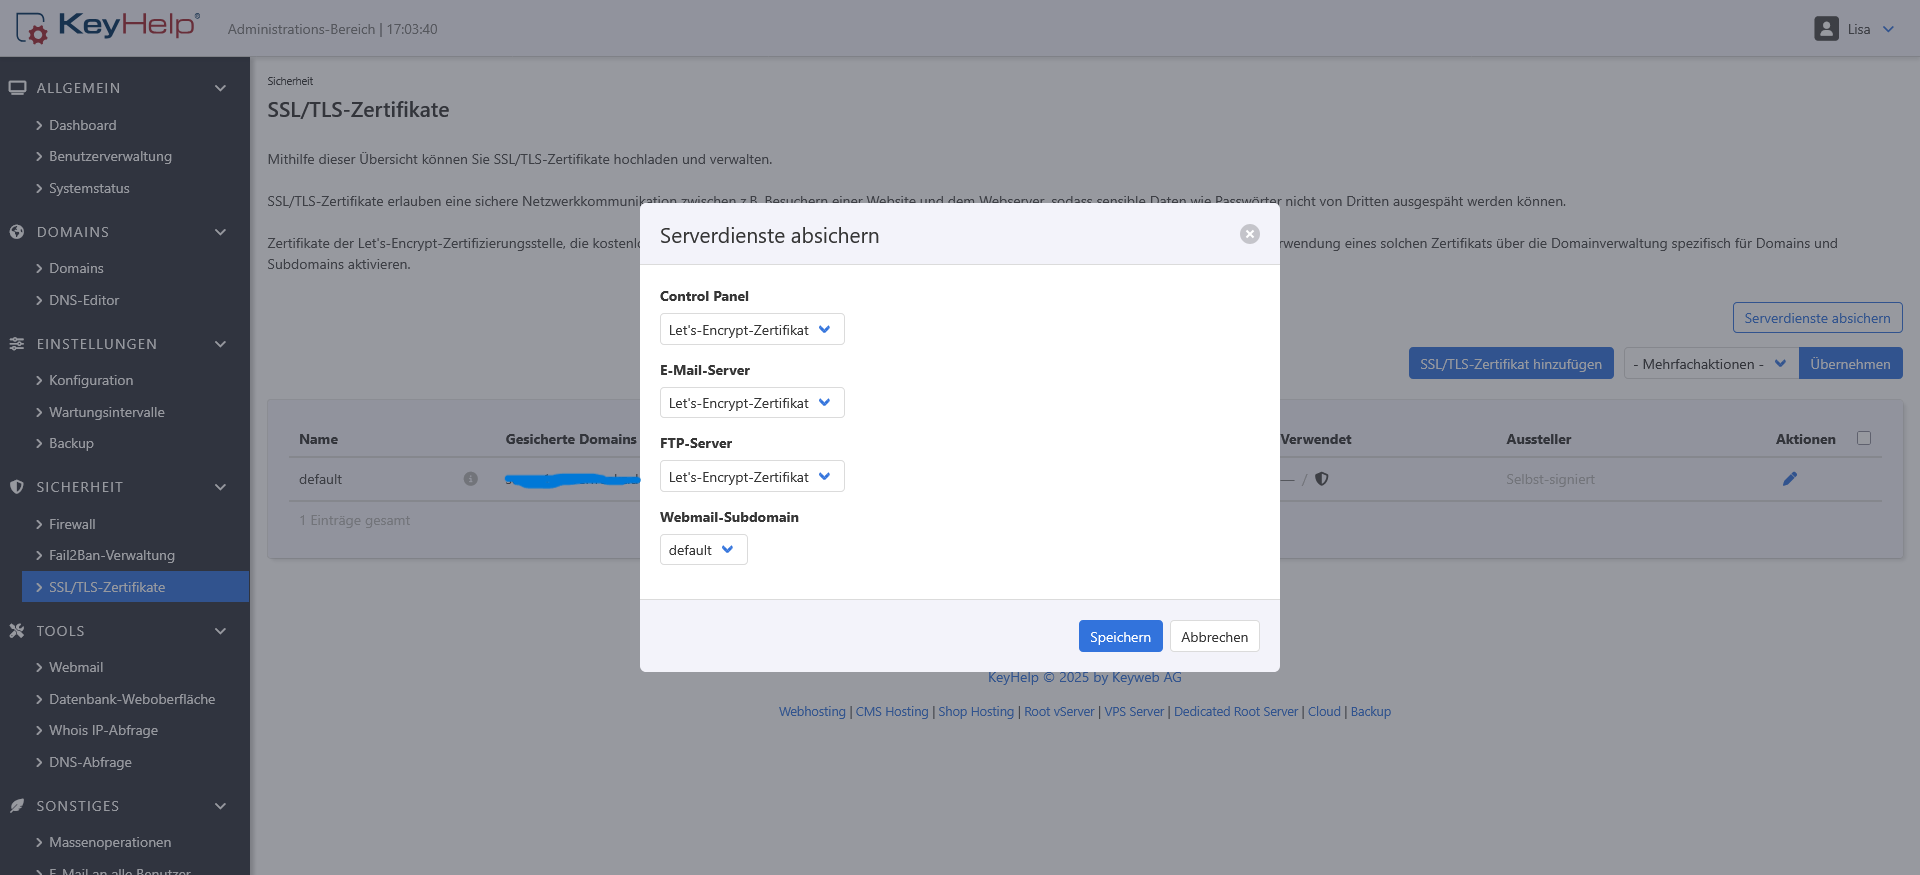Open the FTP-Server certificate dropdown
This screenshot has width=1920, height=875.
[751, 477]
